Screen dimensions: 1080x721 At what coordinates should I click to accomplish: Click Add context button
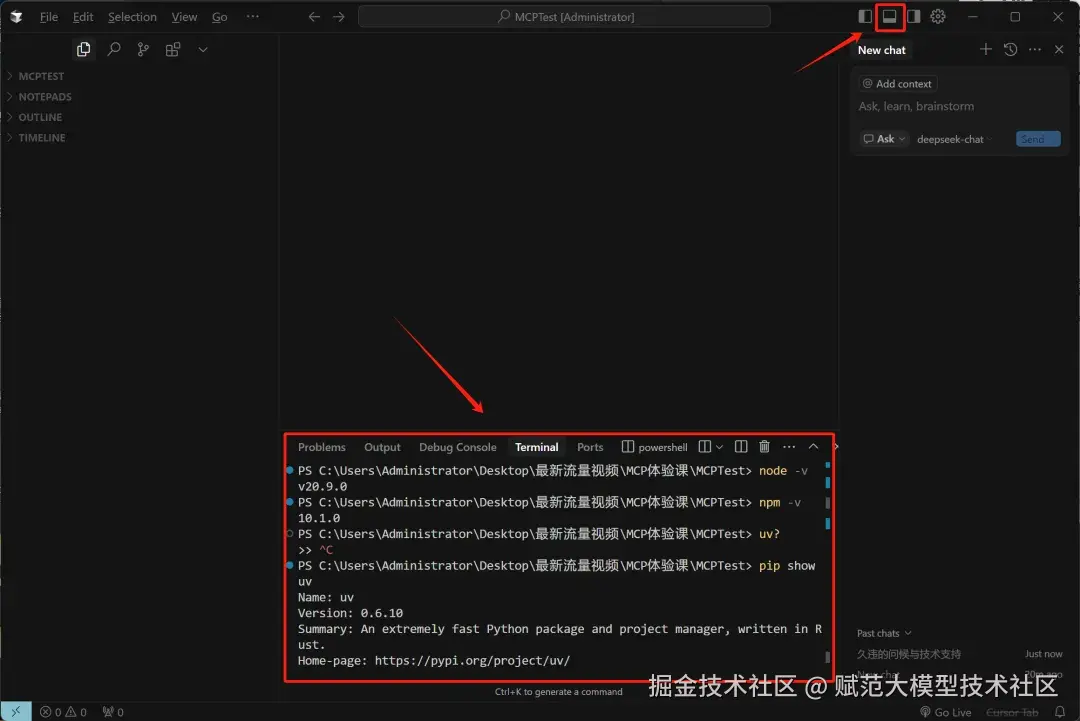(898, 84)
